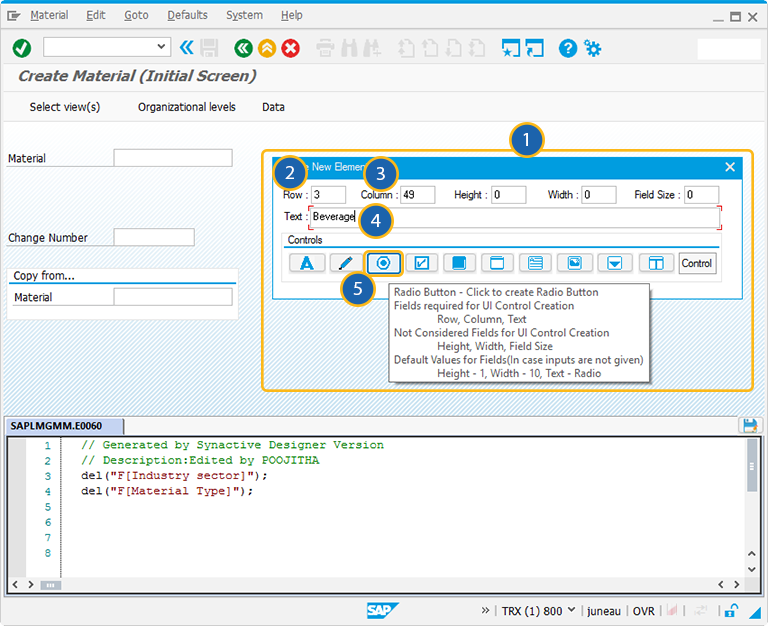Click the Row input field
The image size is (768, 626).
coord(328,194)
